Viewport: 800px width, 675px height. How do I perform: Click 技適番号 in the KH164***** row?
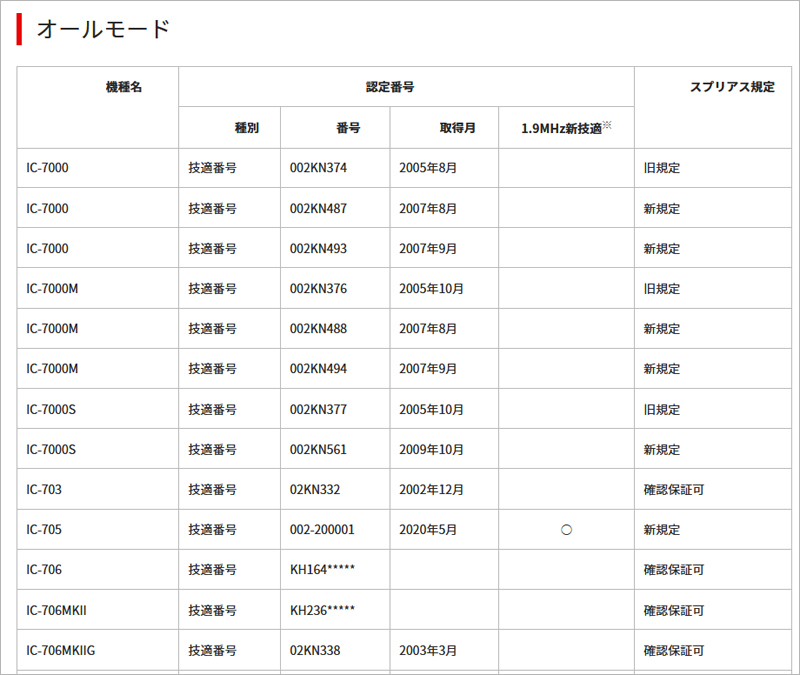(213, 569)
